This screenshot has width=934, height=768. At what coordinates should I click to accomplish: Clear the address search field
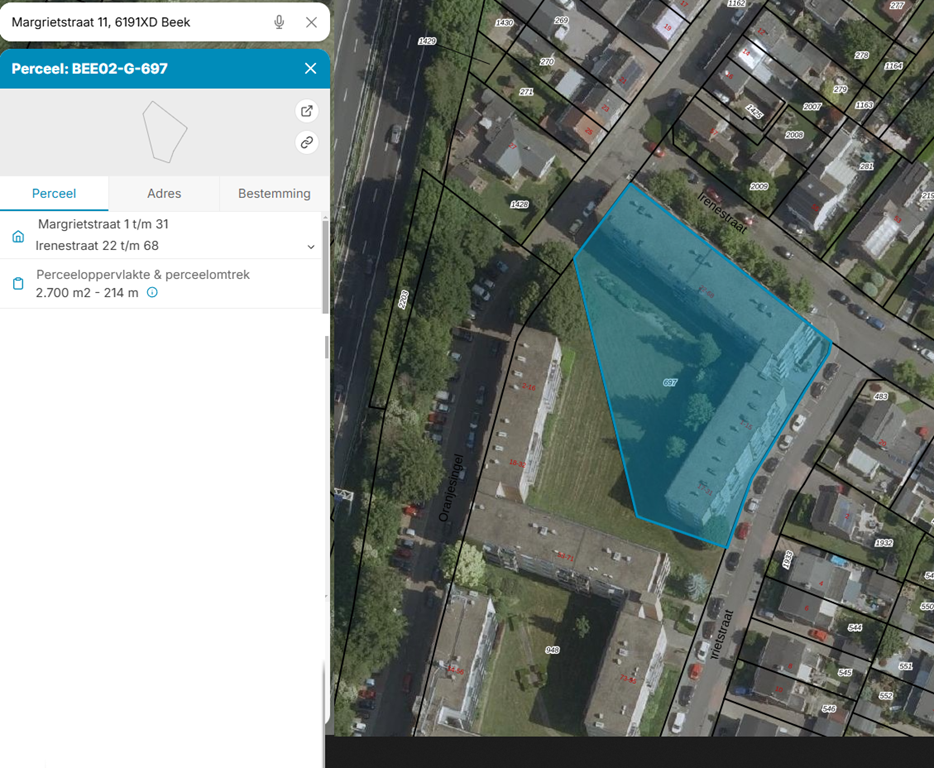pyautogui.click(x=311, y=22)
